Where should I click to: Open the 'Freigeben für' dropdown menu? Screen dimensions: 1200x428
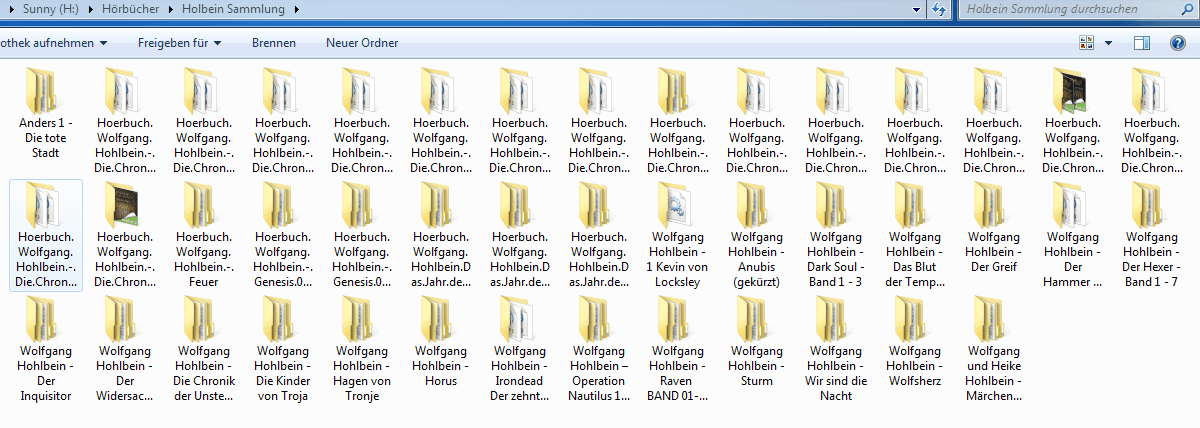179,43
